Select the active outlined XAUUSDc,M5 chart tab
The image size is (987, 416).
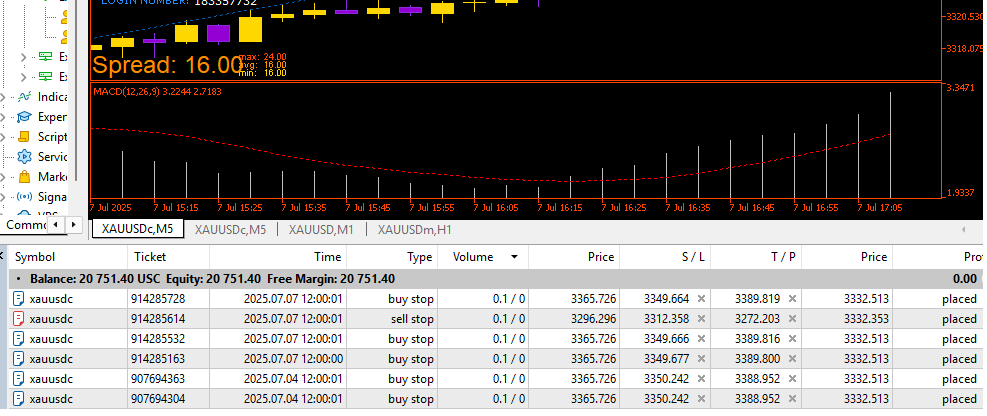click(138, 229)
